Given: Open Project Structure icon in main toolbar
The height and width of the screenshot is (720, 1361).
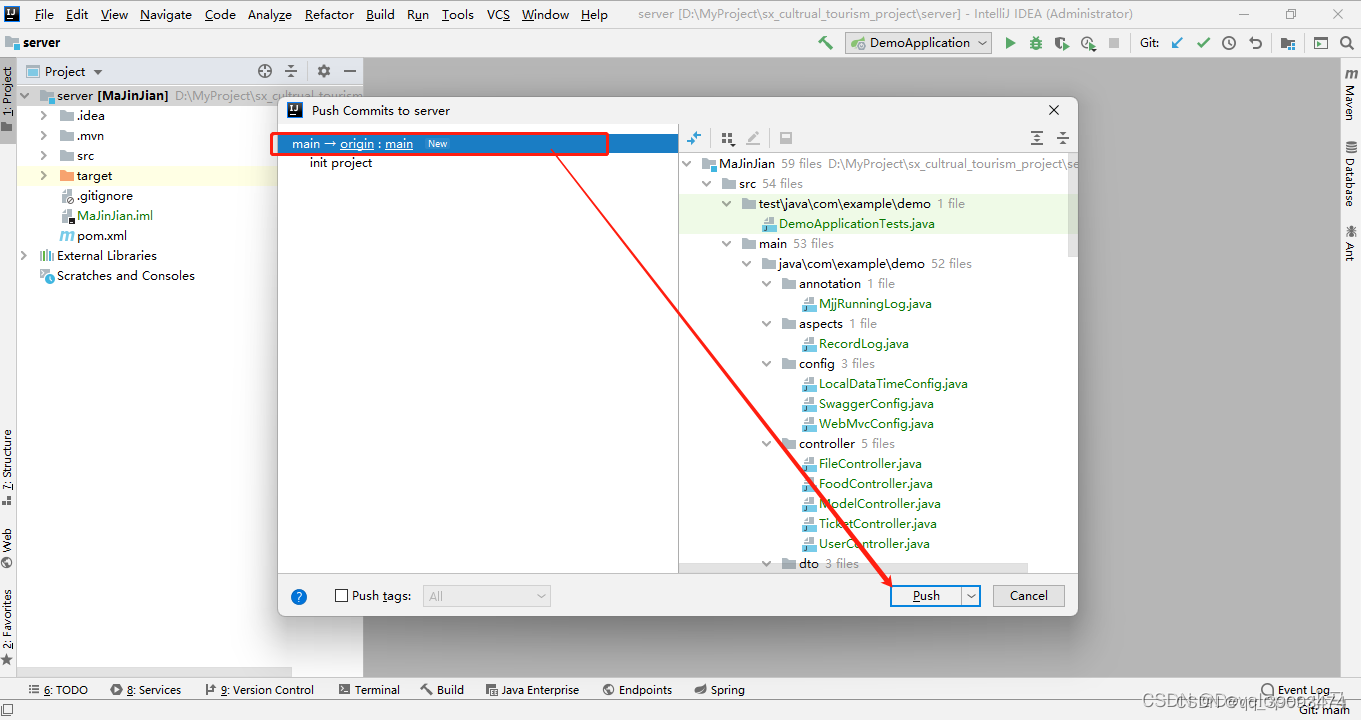Looking at the screenshot, I should [1288, 43].
